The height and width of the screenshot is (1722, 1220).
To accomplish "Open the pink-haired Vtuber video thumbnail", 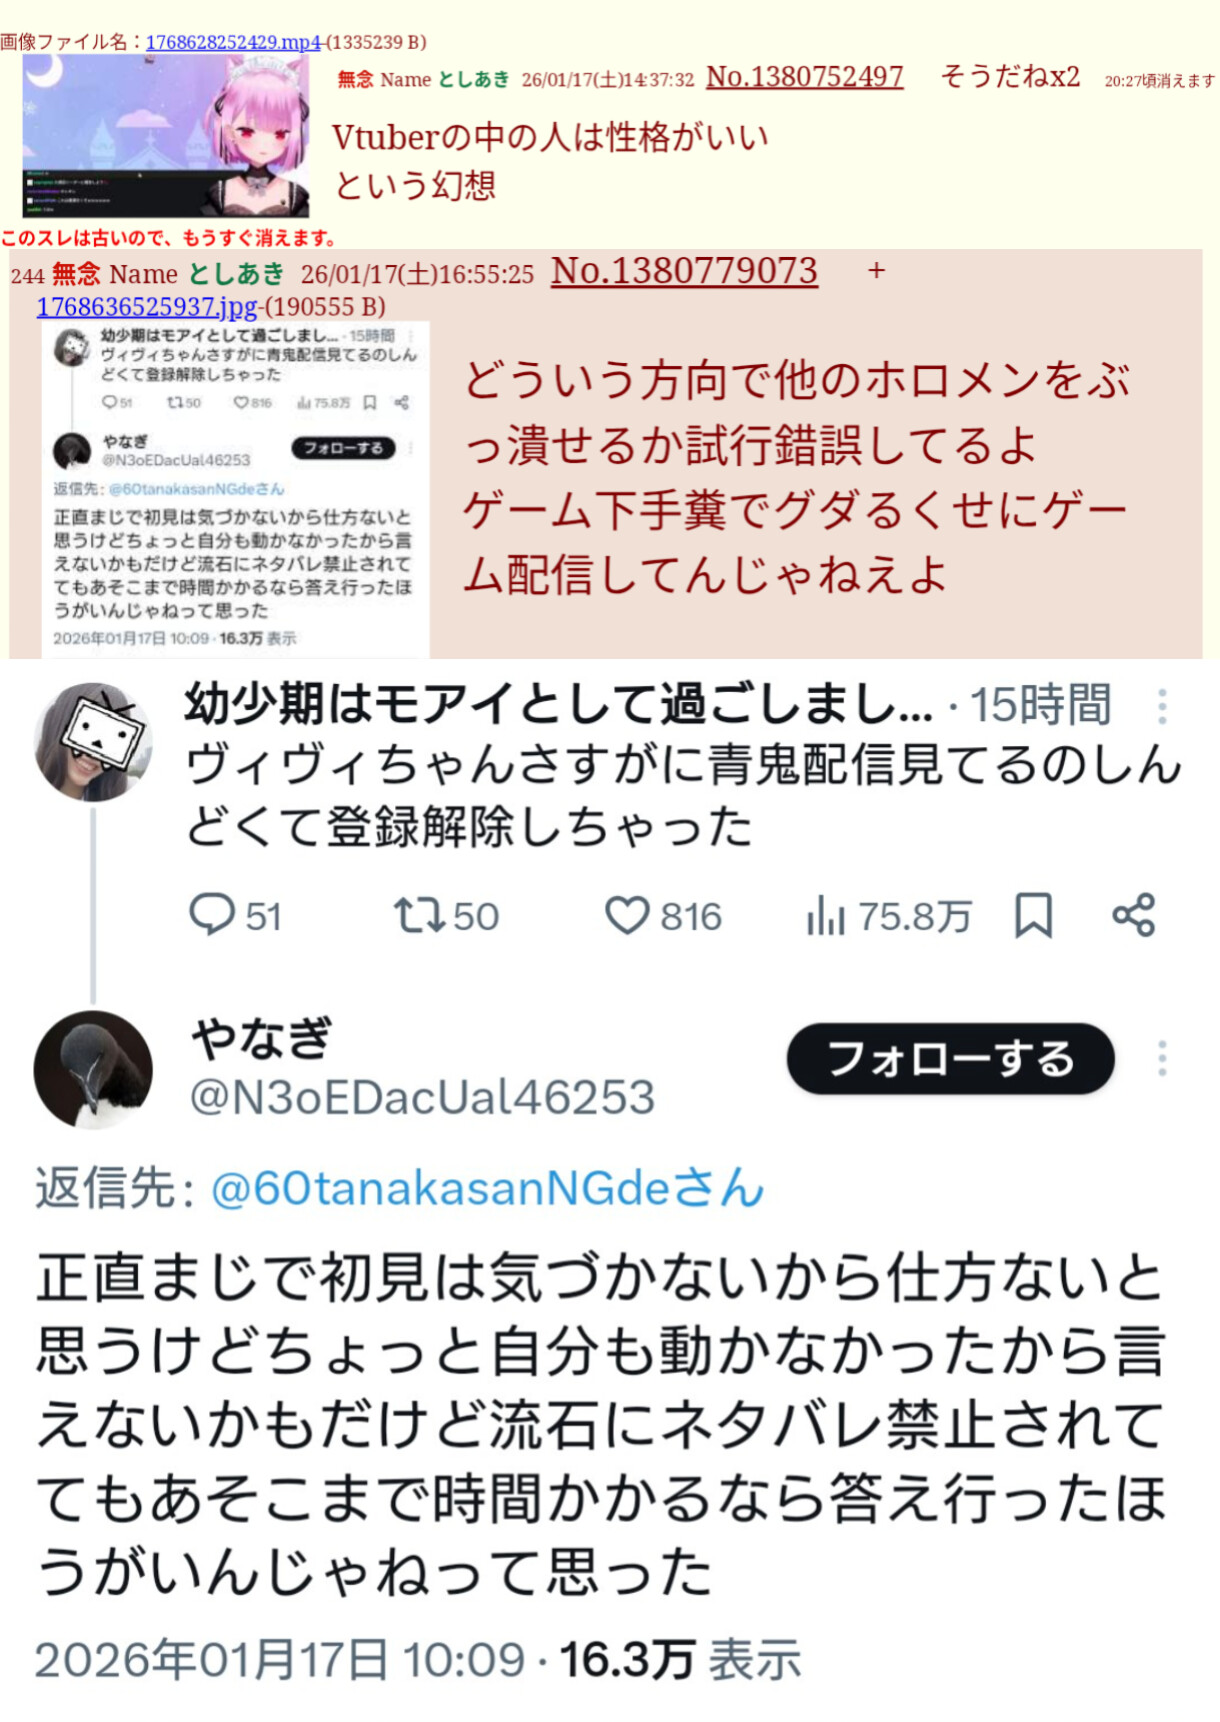I will pos(166,136).
